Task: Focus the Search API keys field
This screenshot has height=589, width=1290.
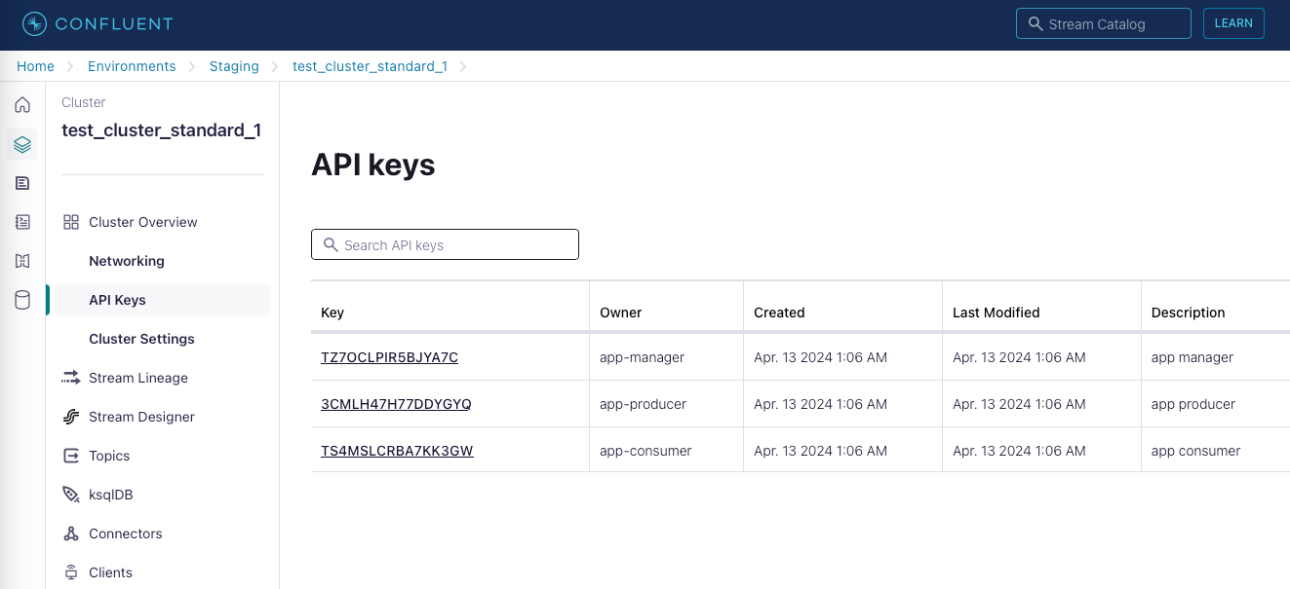Action: 445,245
